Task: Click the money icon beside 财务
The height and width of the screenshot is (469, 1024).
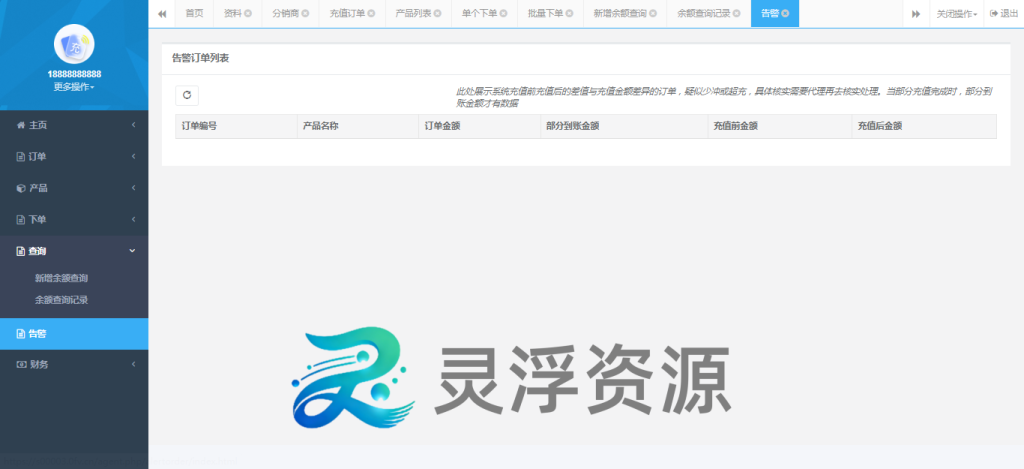Action: (20, 364)
